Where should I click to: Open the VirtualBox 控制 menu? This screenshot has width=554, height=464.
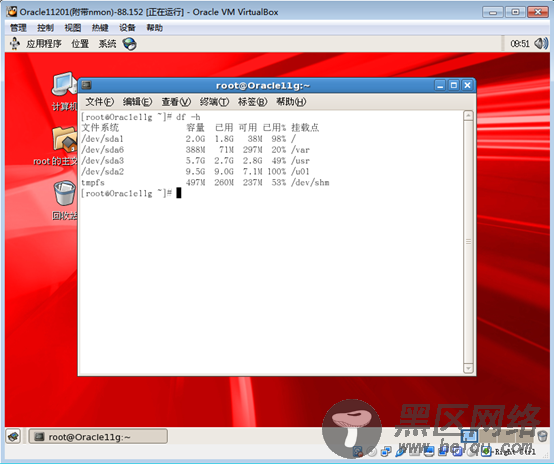pos(45,28)
